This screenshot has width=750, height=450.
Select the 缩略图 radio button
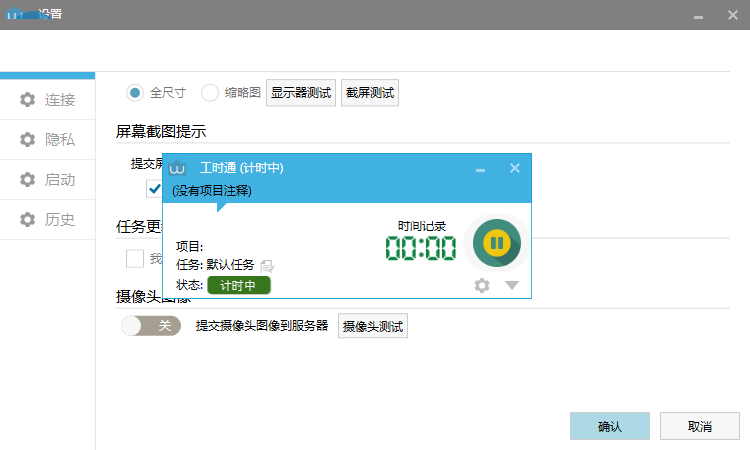click(210, 92)
